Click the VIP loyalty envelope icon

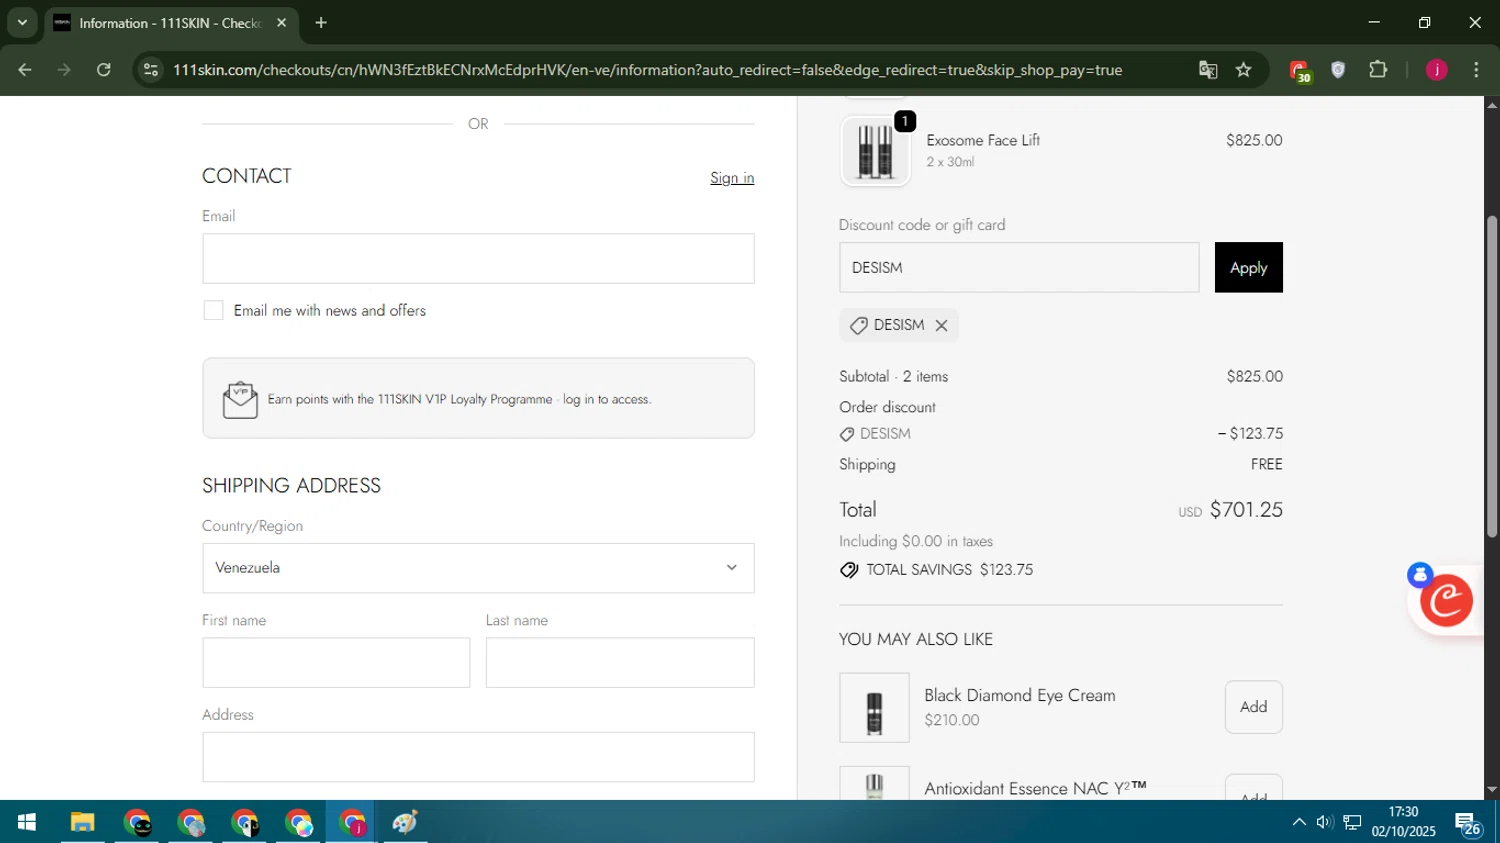pos(240,400)
